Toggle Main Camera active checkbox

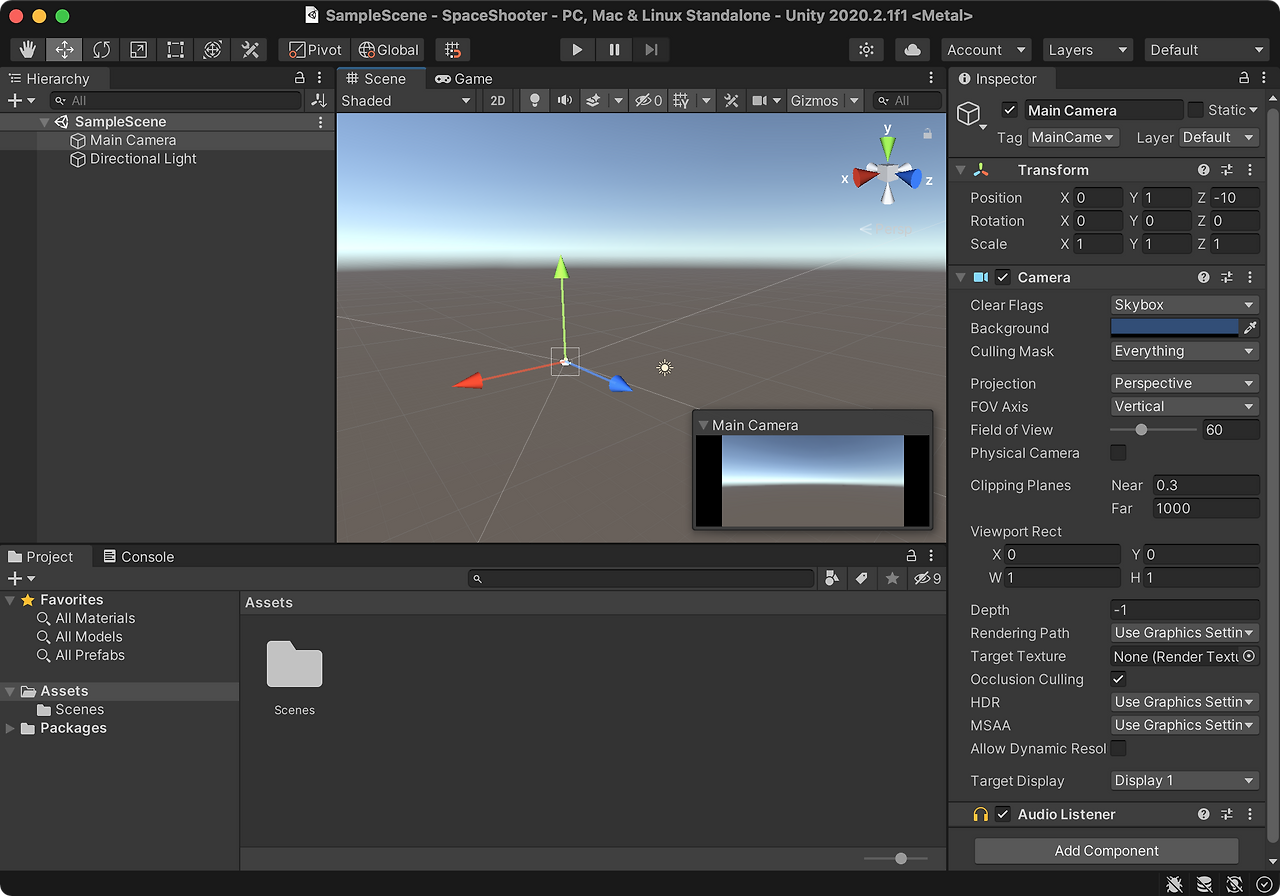(1010, 110)
